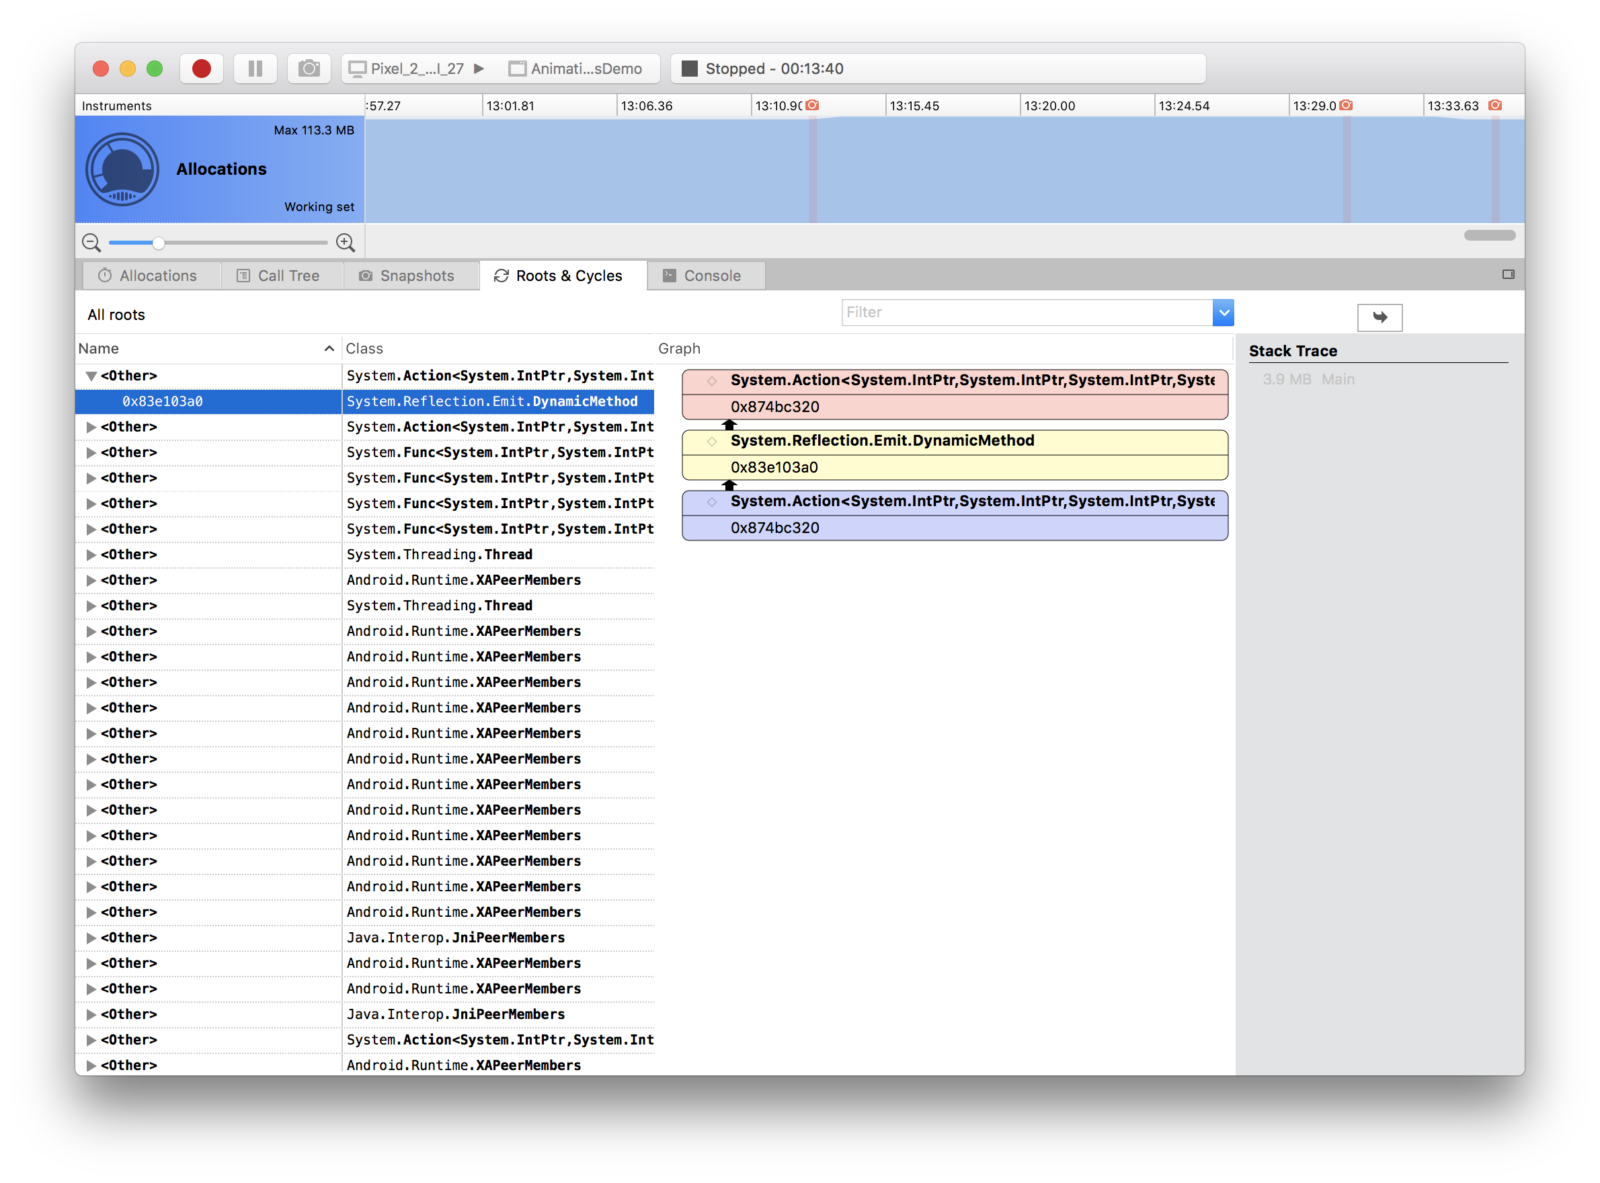This screenshot has height=1183, width=1600.
Task: Click the diamond icon in the pink node
Action: 712,381
